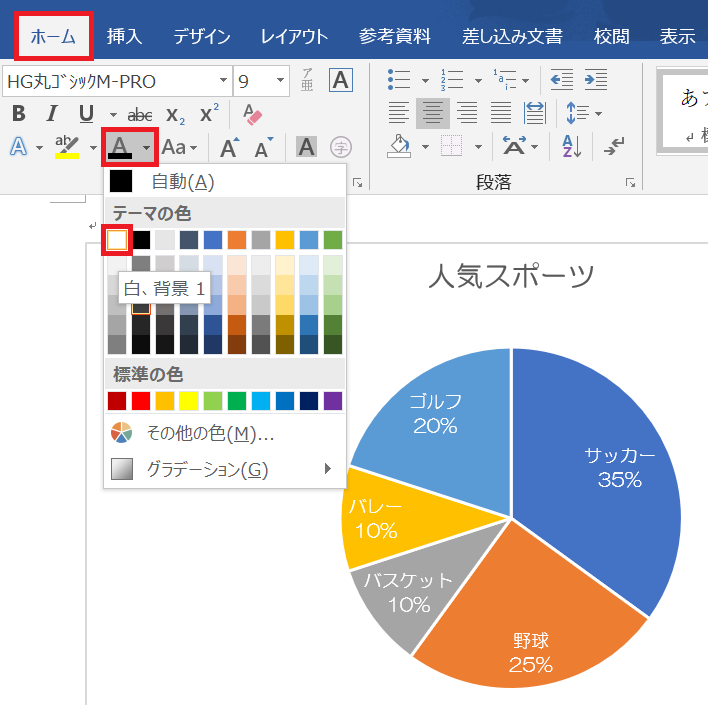
Task: Click Distribute text alignment icon
Action: coord(535,113)
